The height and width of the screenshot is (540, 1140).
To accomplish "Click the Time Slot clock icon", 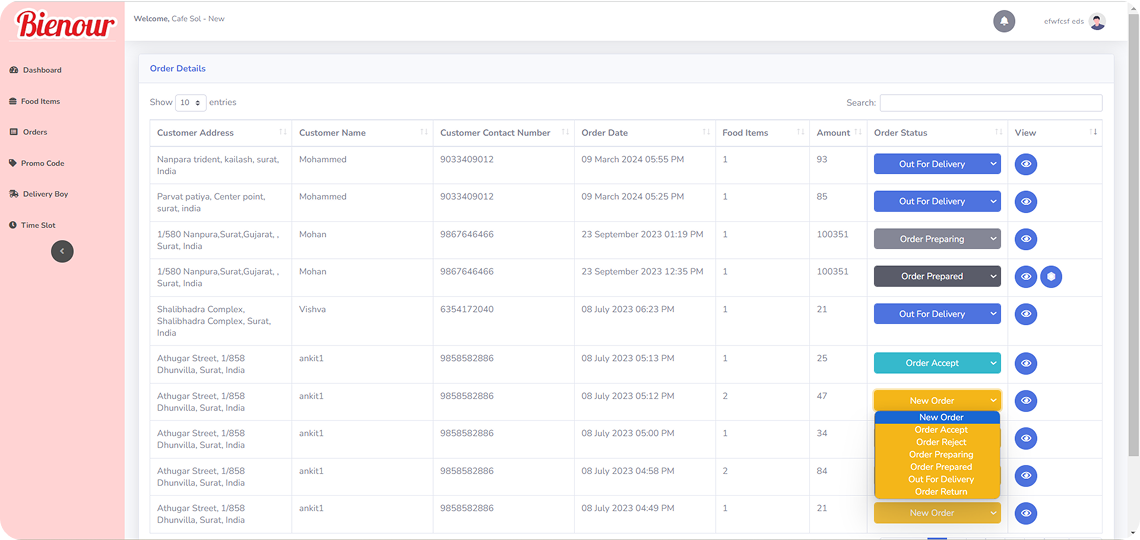I will click(x=12, y=225).
